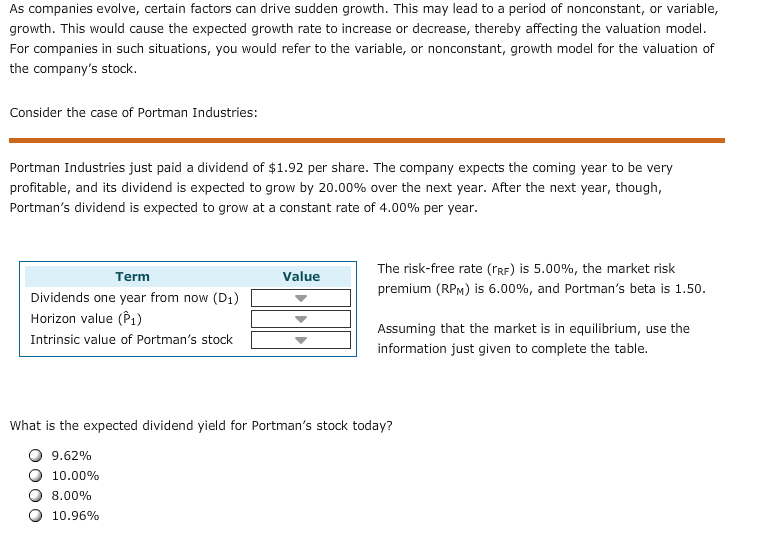Click the Assuming the market is in equilibrium text
This screenshot has width=773, height=549.
533,339
